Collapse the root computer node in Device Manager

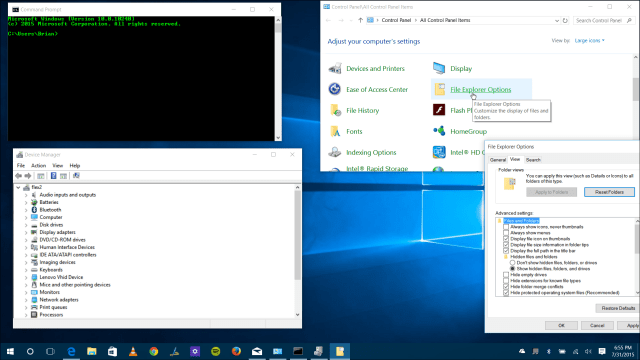[18, 187]
